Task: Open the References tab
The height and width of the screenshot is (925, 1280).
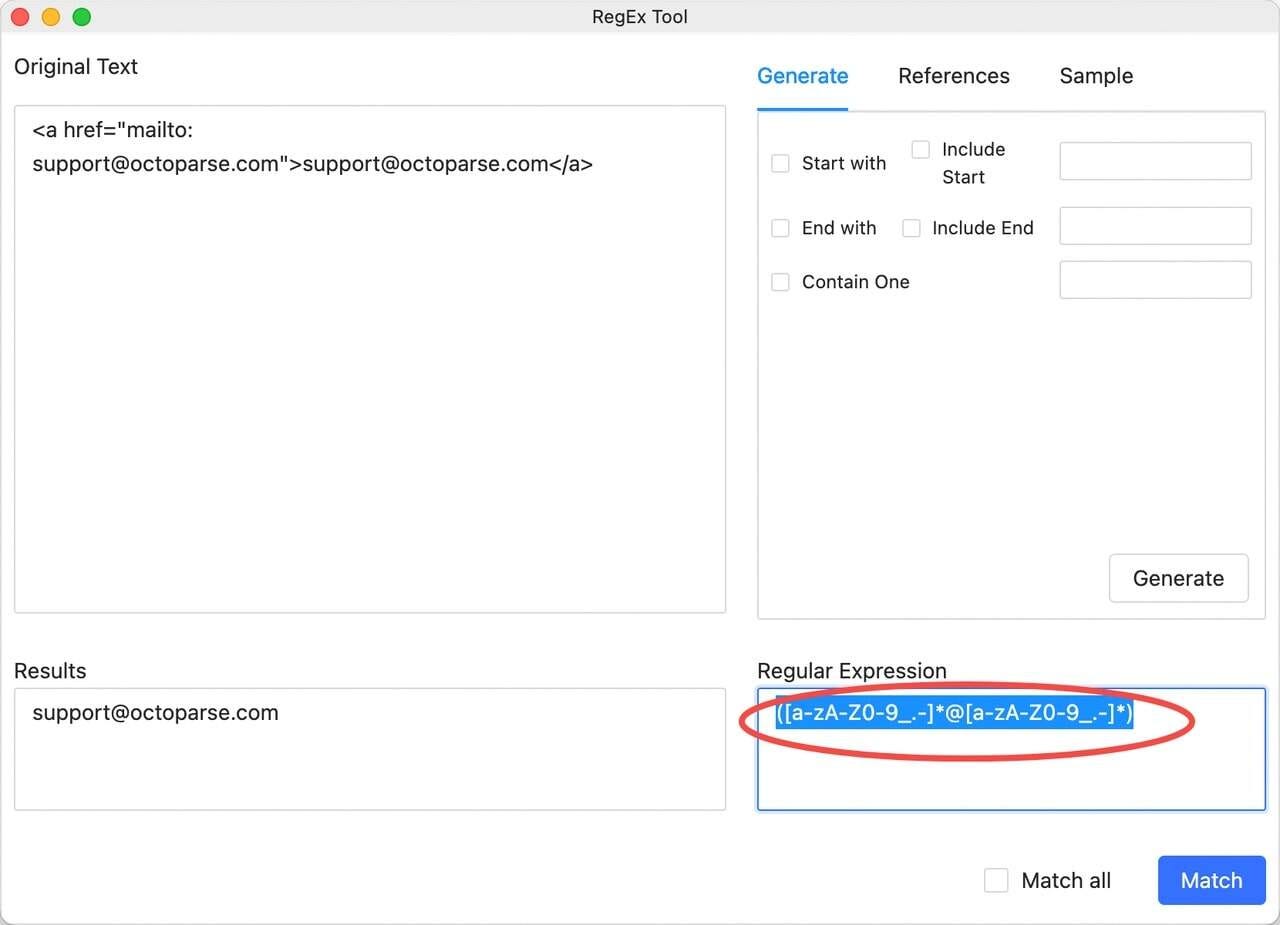Action: coord(953,76)
